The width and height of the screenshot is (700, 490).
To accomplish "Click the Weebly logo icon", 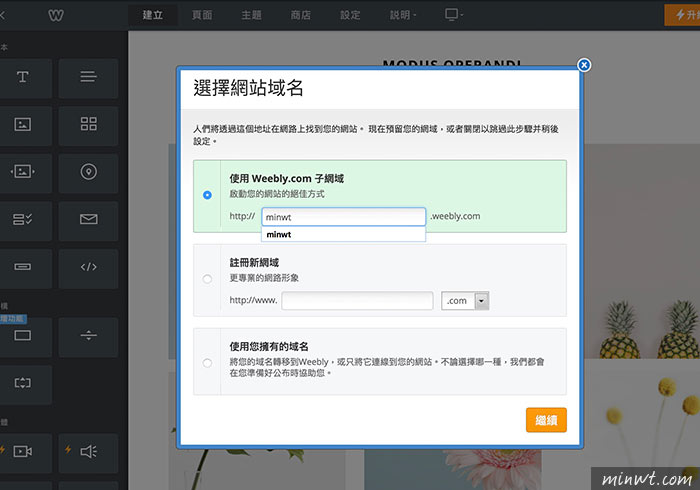I will click(x=56, y=15).
